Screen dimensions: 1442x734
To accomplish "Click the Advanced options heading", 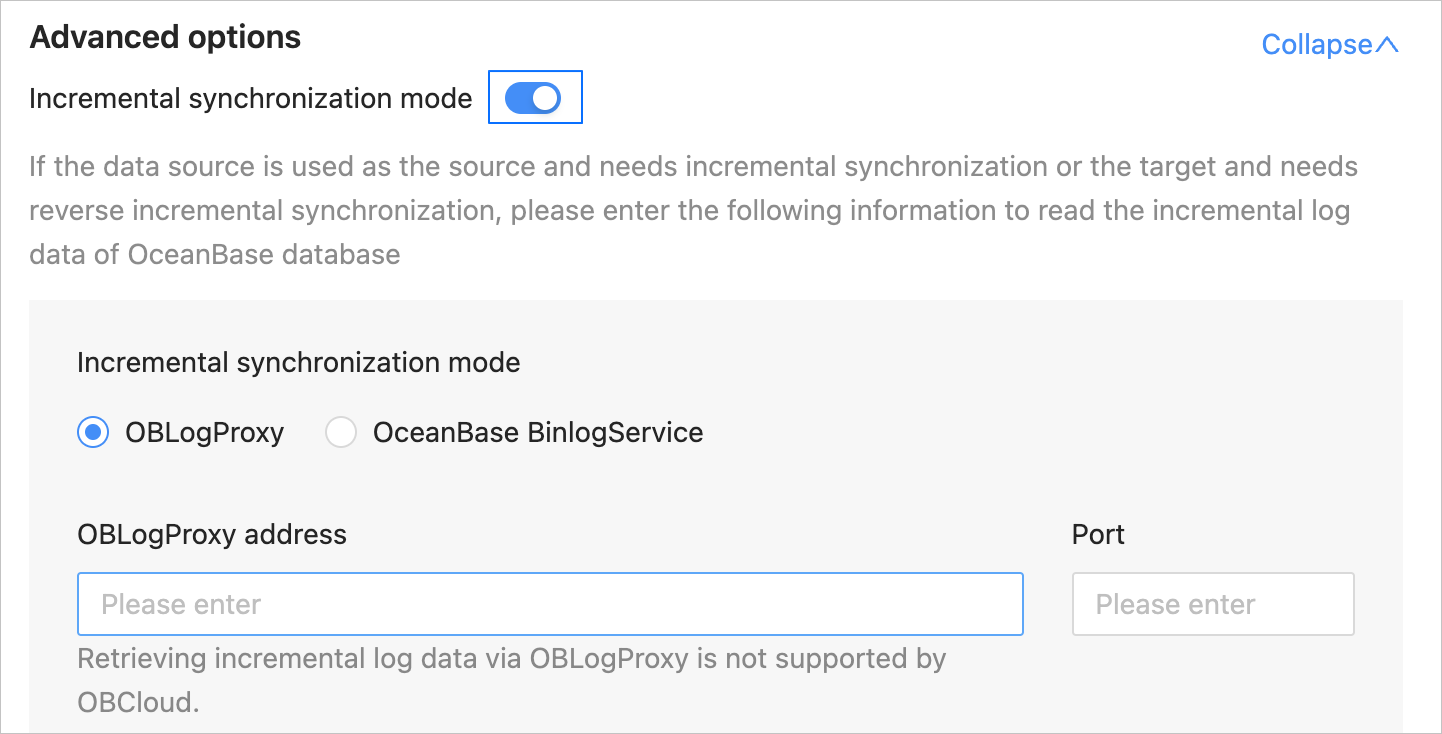I will (165, 37).
